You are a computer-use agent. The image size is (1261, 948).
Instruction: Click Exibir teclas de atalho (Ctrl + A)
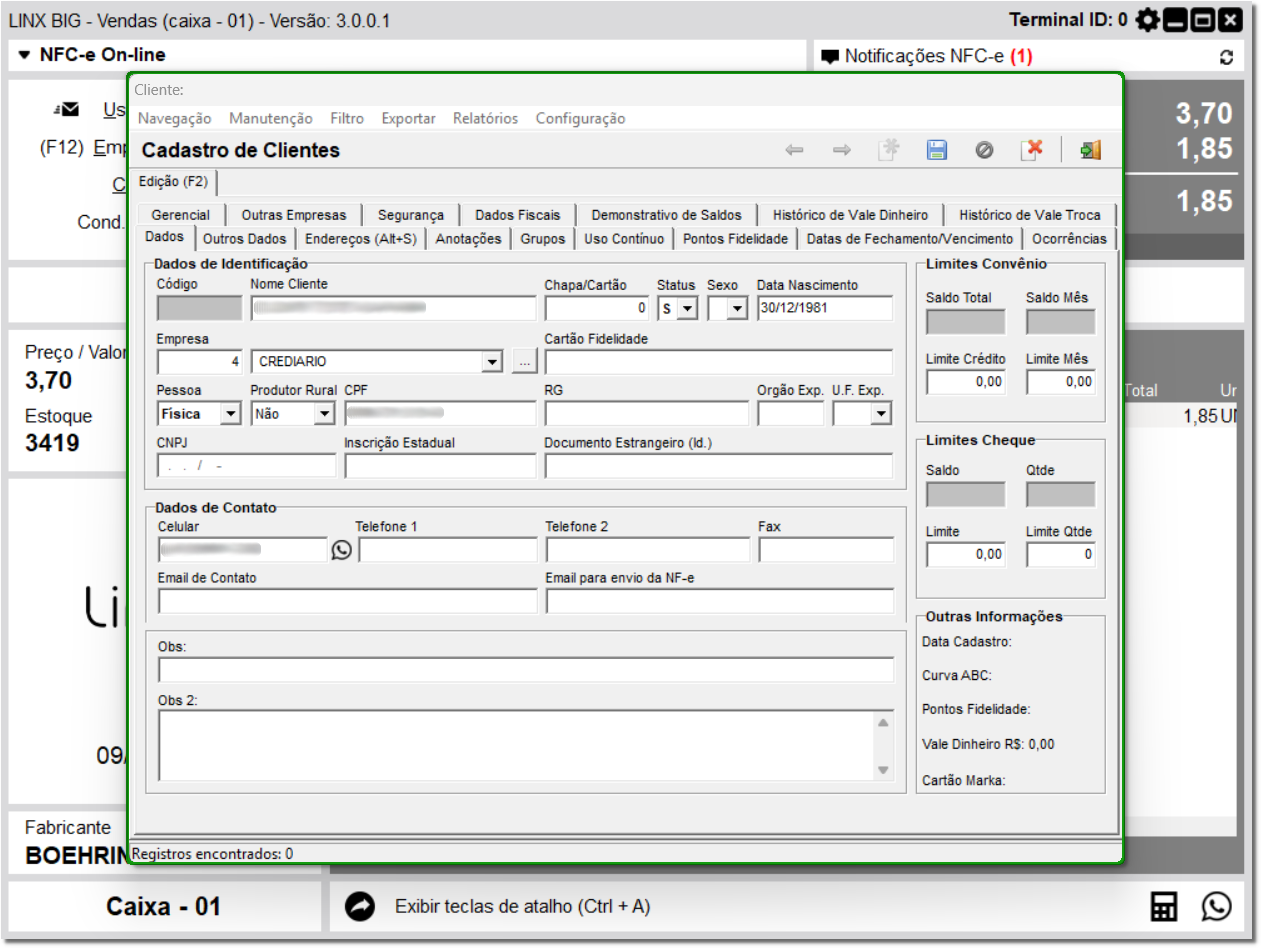[x=523, y=907]
